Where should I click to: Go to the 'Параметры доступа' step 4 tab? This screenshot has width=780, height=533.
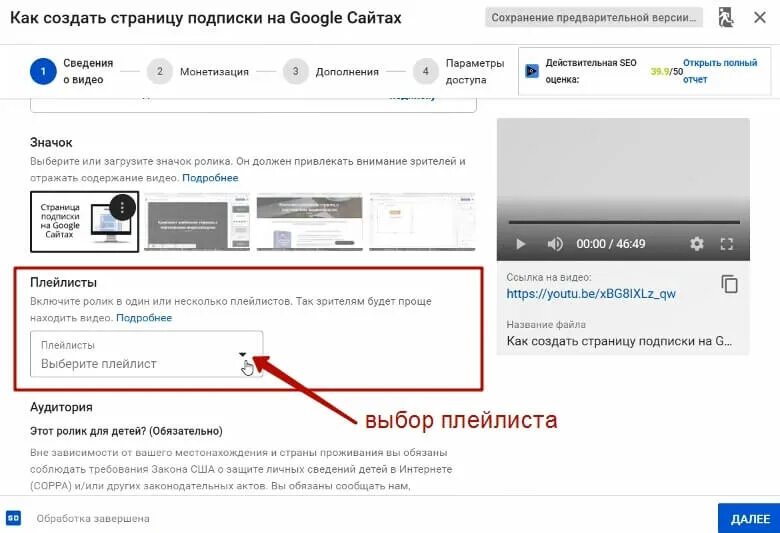[x=459, y=71]
